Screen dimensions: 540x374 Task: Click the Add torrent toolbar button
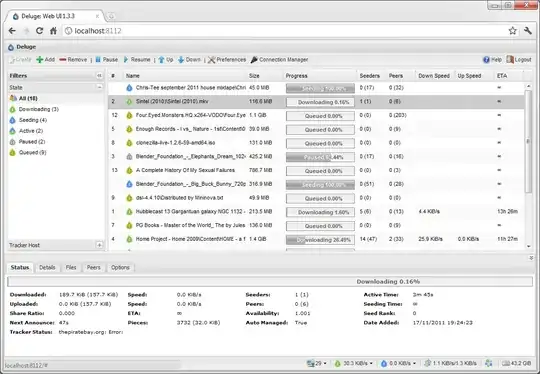coord(46,60)
